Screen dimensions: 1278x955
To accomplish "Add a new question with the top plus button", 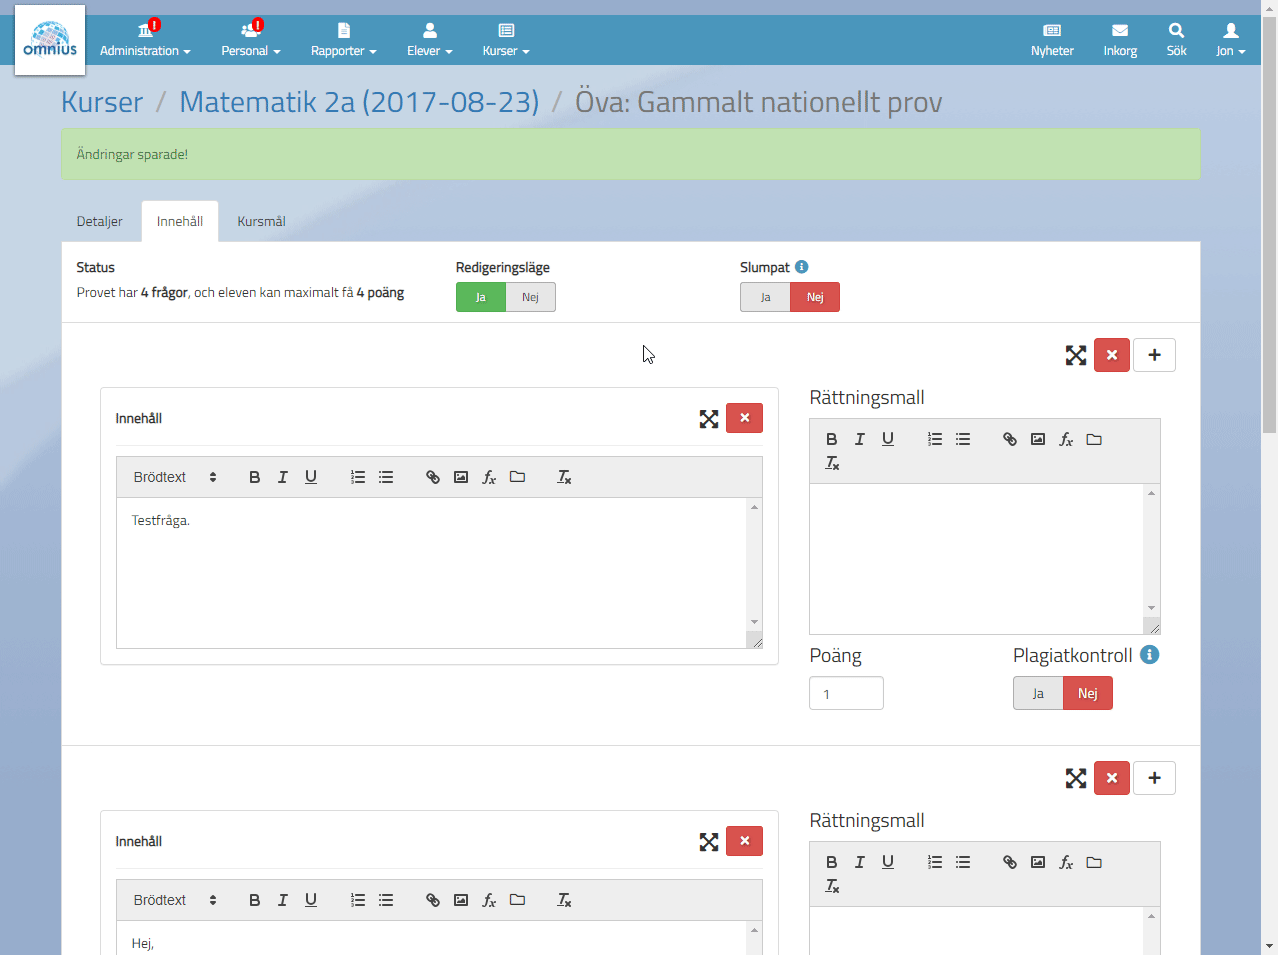I will [x=1154, y=355].
